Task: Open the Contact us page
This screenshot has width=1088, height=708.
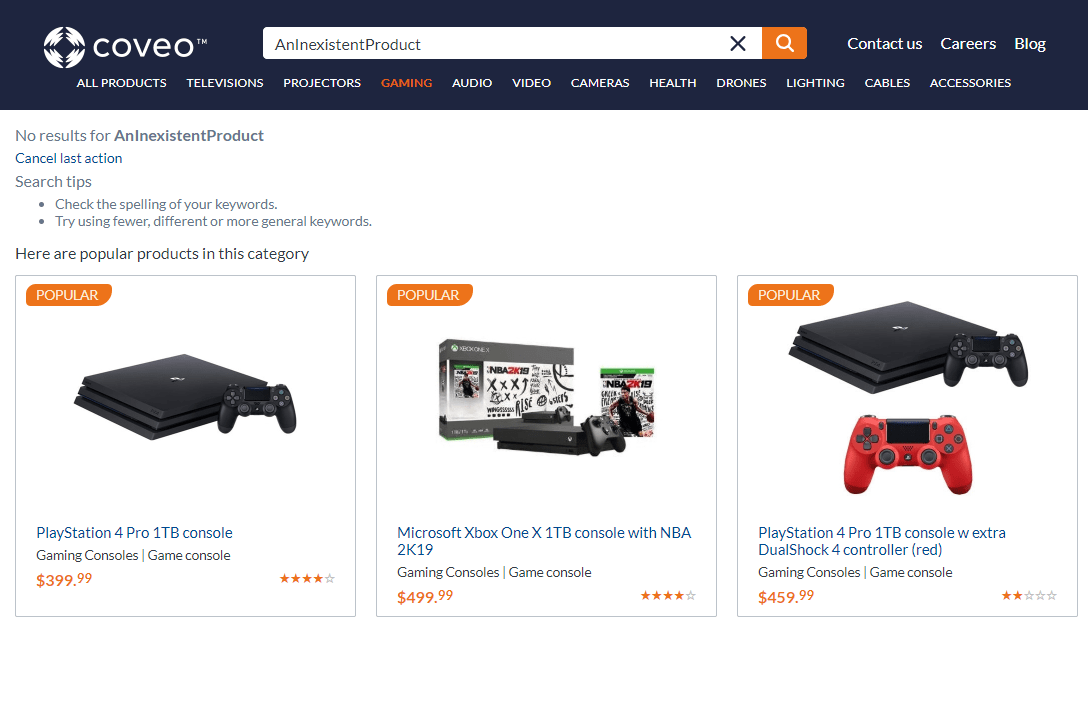Action: pos(885,44)
